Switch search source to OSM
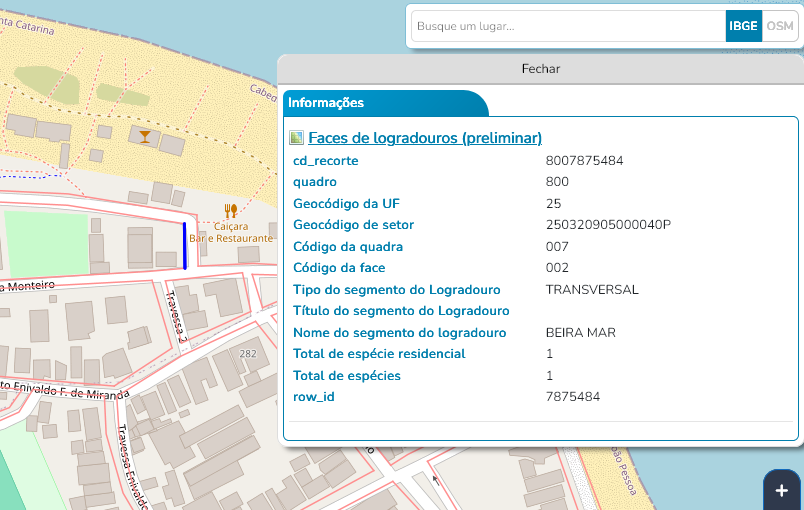This screenshot has width=804, height=510. (779, 26)
